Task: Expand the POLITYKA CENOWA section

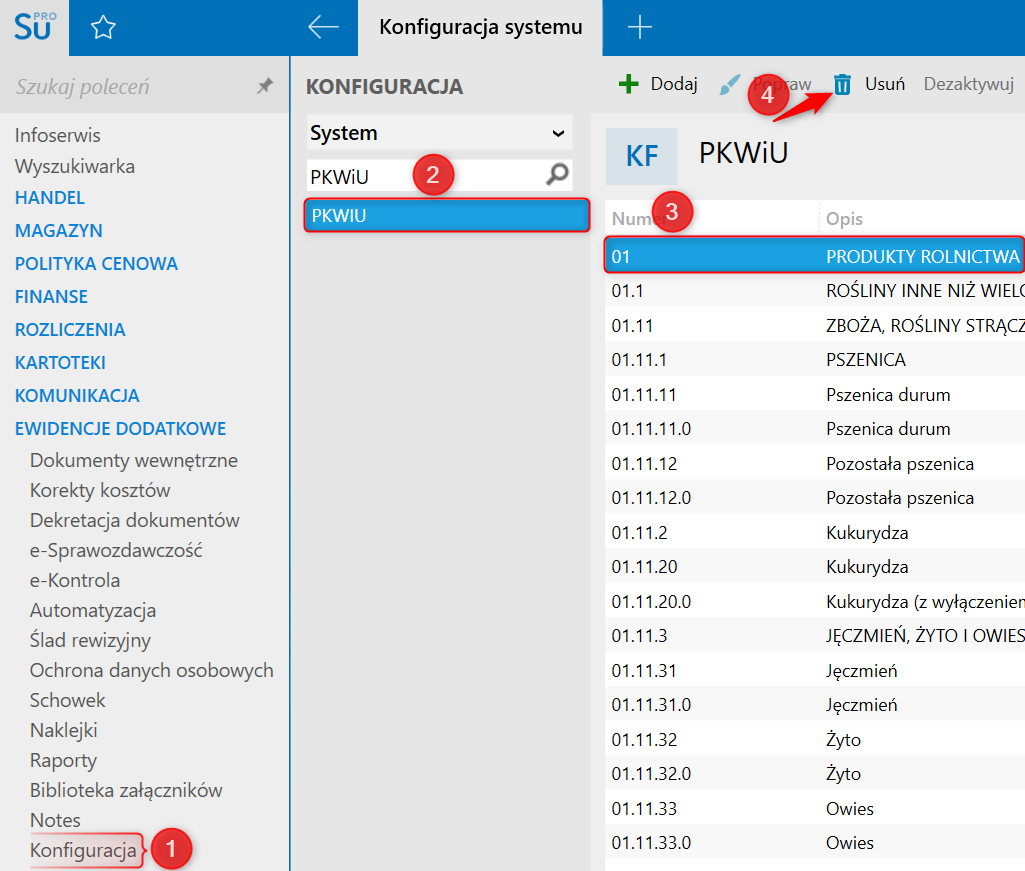Action: 96,264
